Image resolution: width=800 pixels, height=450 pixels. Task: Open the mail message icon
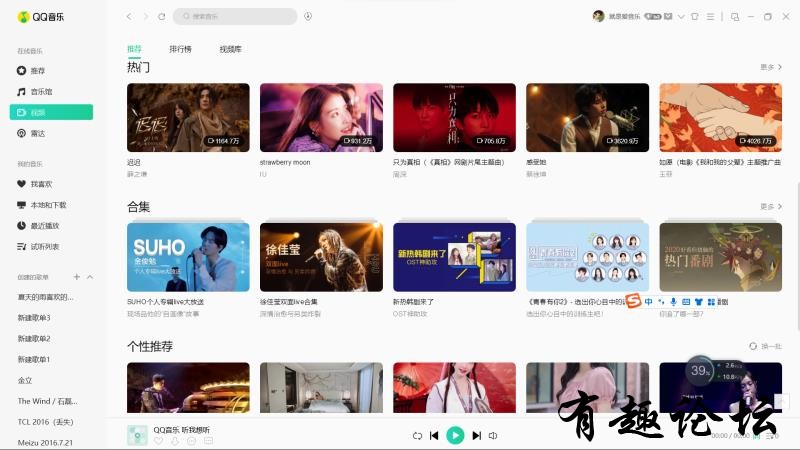point(668,16)
